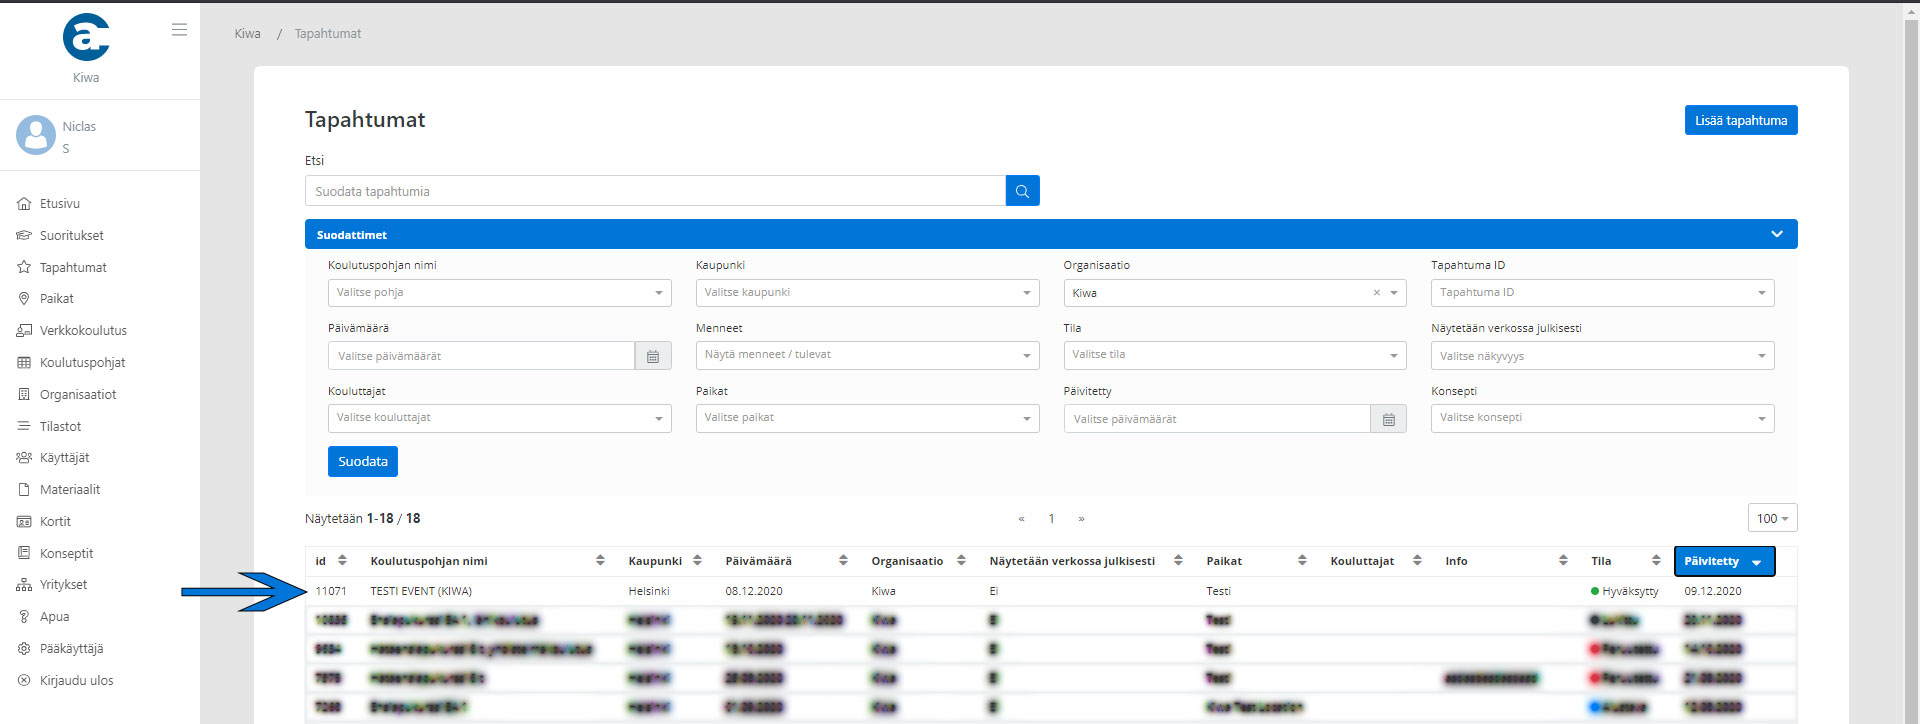The width and height of the screenshot is (1920, 724).
Task: Collapse the Suodattimet filter panel
Action: coord(1776,234)
